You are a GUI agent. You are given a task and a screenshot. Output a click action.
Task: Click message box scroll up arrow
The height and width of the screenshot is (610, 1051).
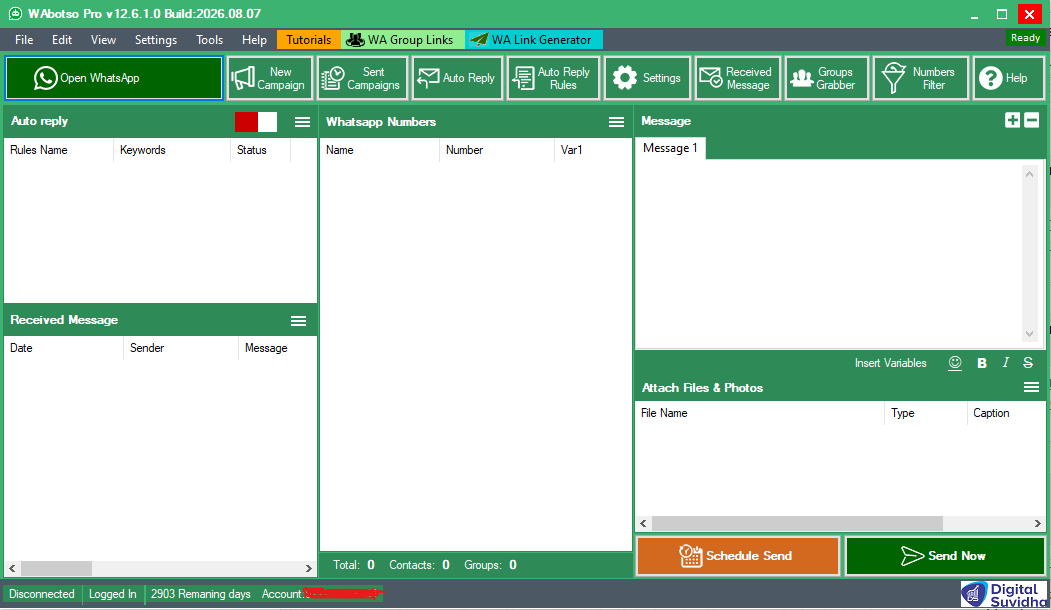[x=1030, y=174]
